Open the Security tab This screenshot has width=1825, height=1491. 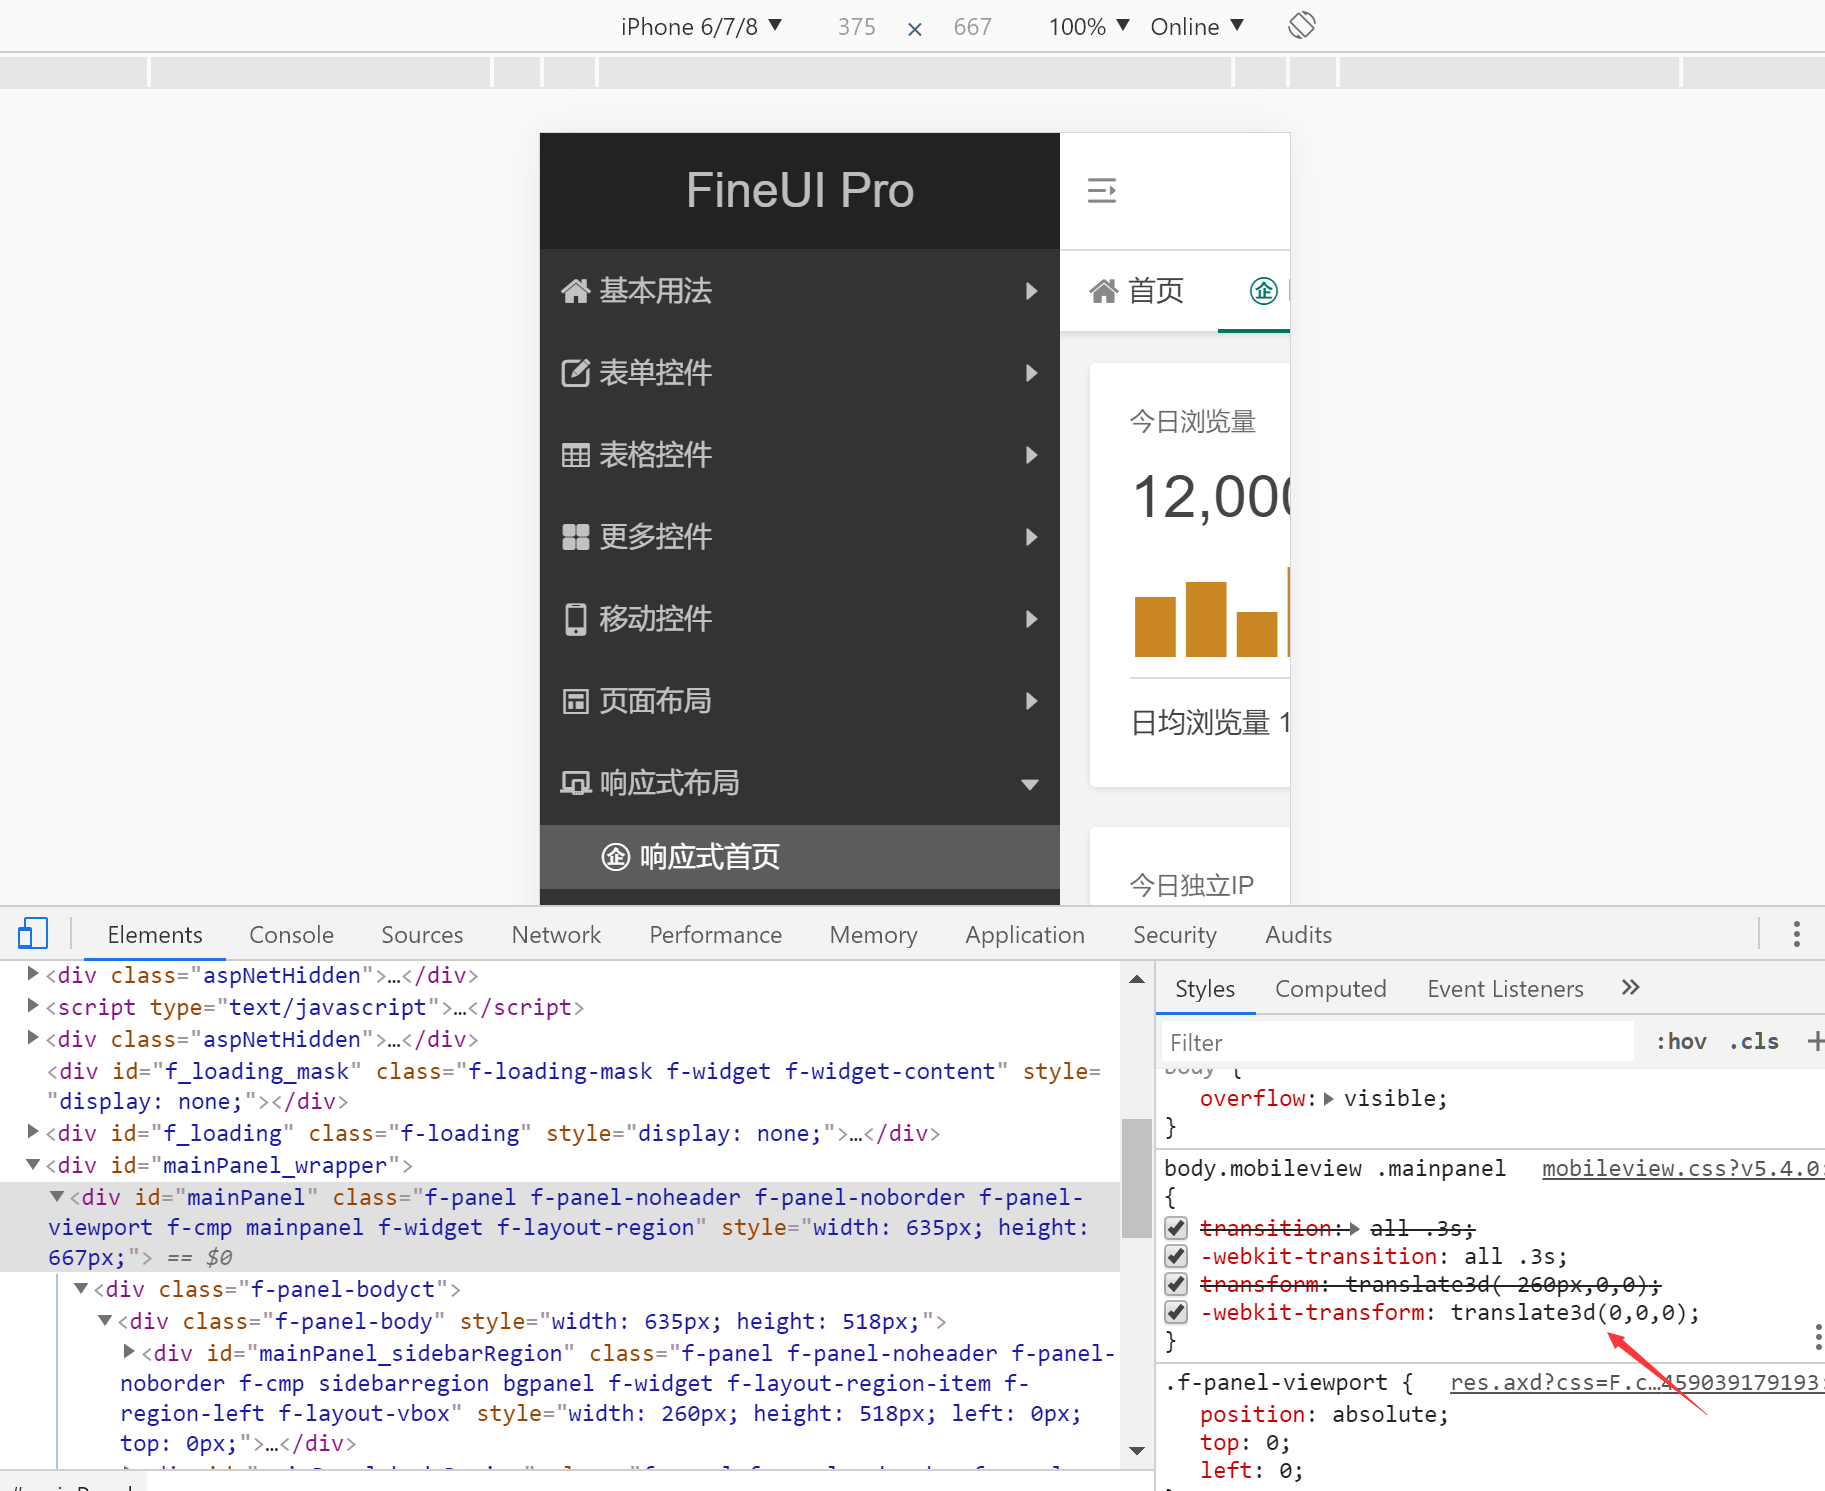1174,934
